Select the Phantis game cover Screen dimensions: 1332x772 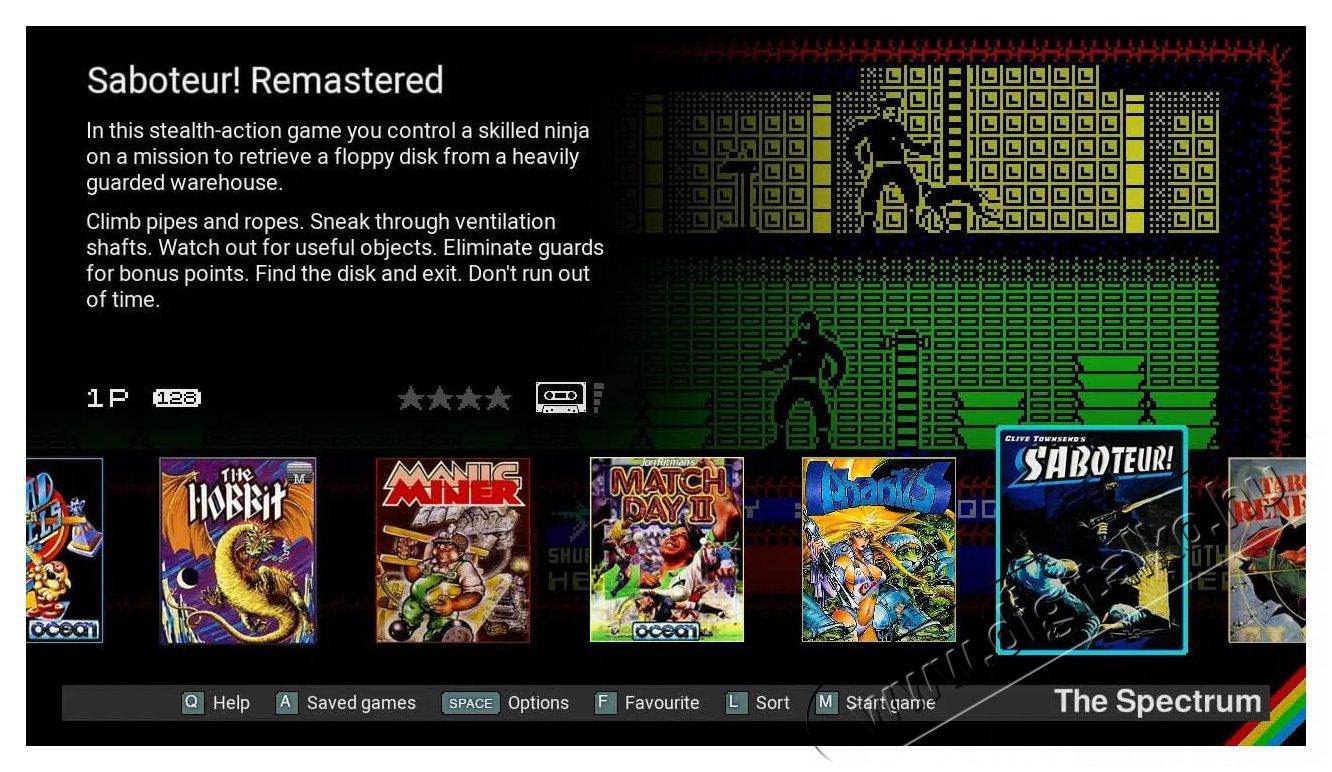(x=879, y=549)
